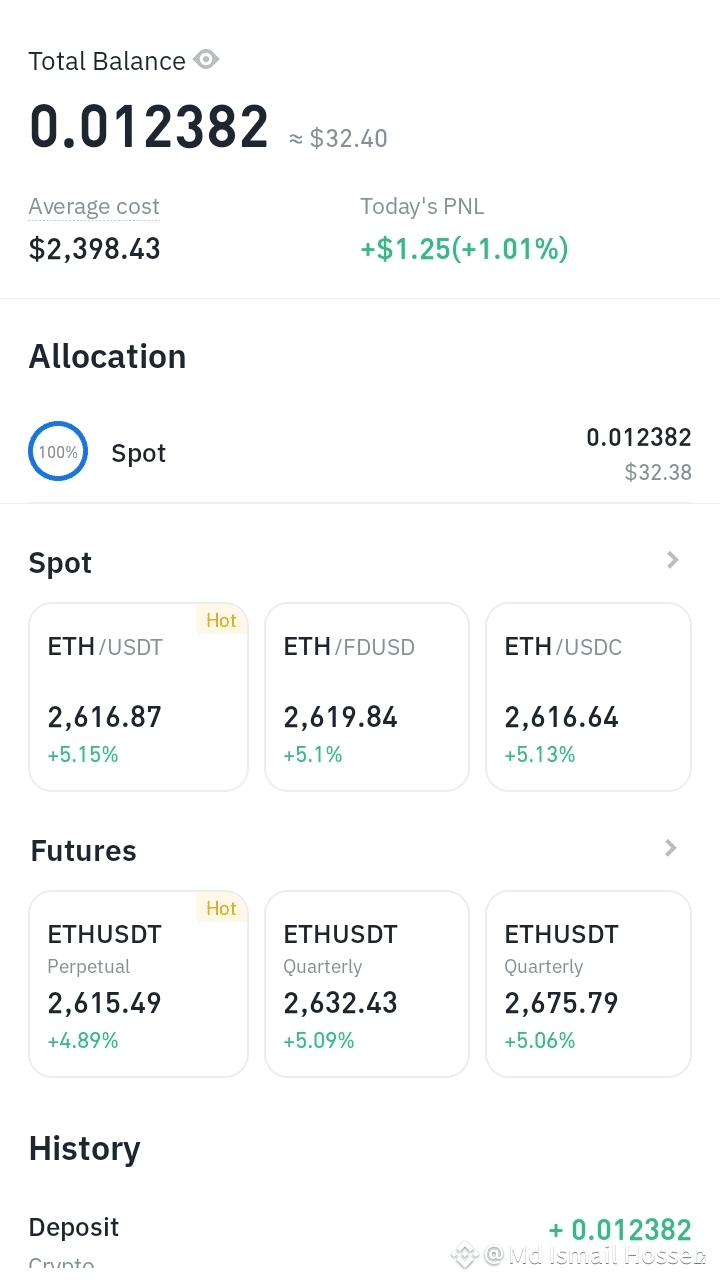Open the Spot section chevron arrow
The width and height of the screenshot is (720, 1280).
click(673, 560)
